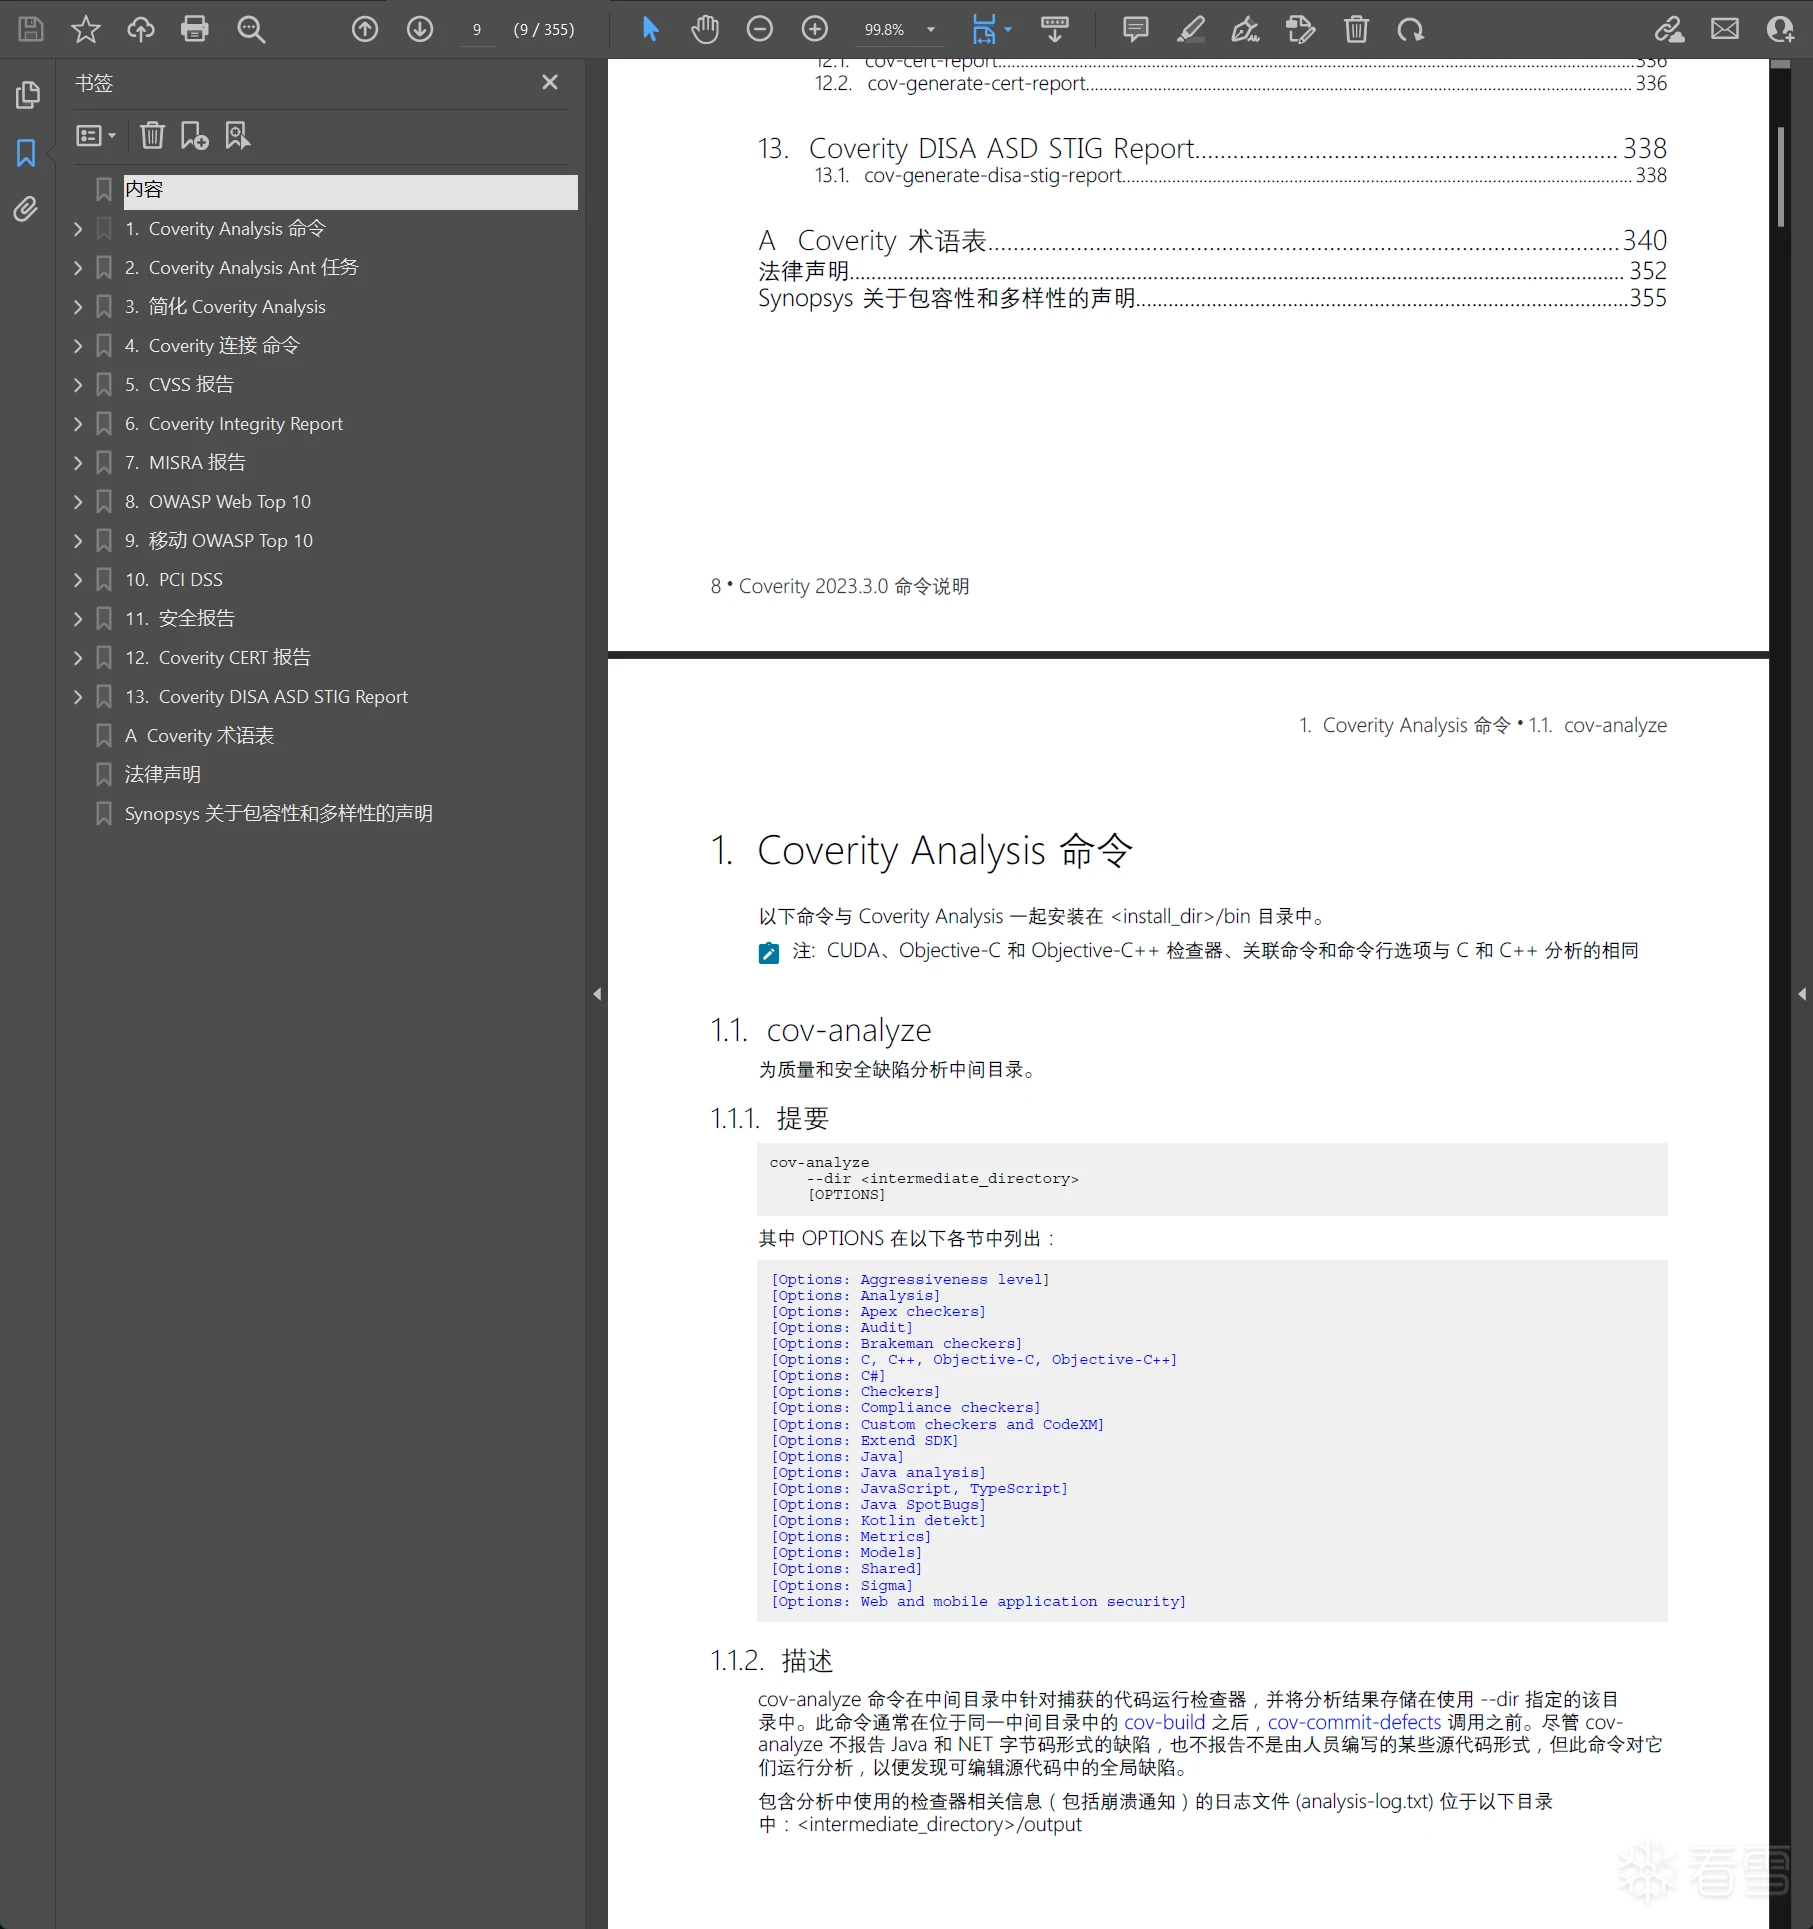The image size is (1813, 1929).
Task: Follow the cov-build link in description
Action: pos(1164,1722)
